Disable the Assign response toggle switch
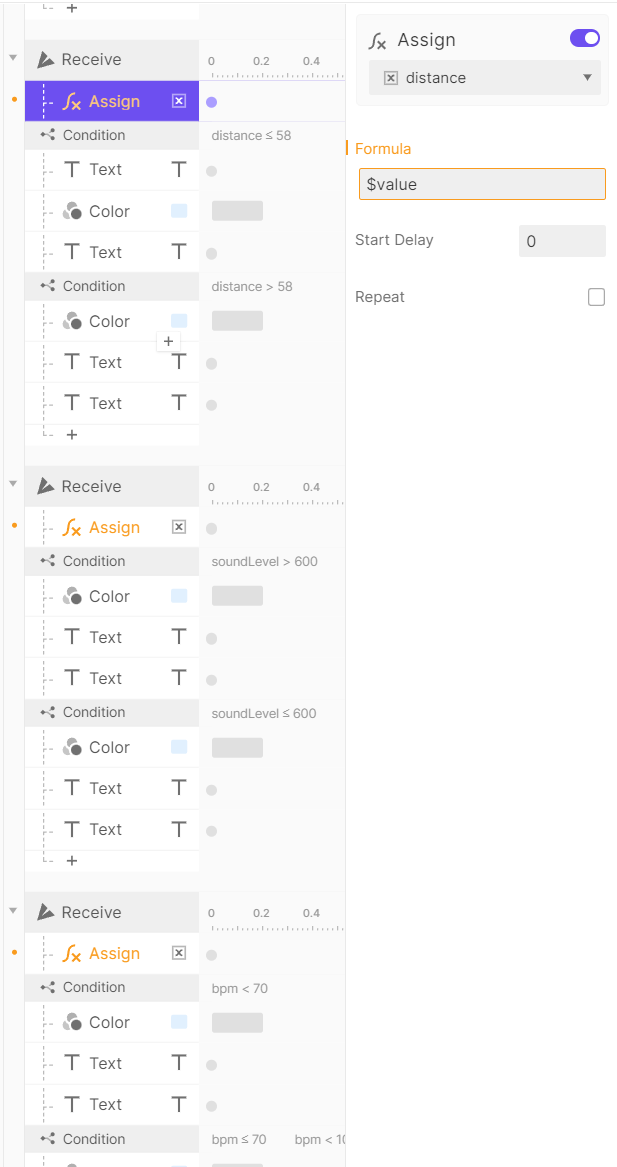 click(x=585, y=39)
